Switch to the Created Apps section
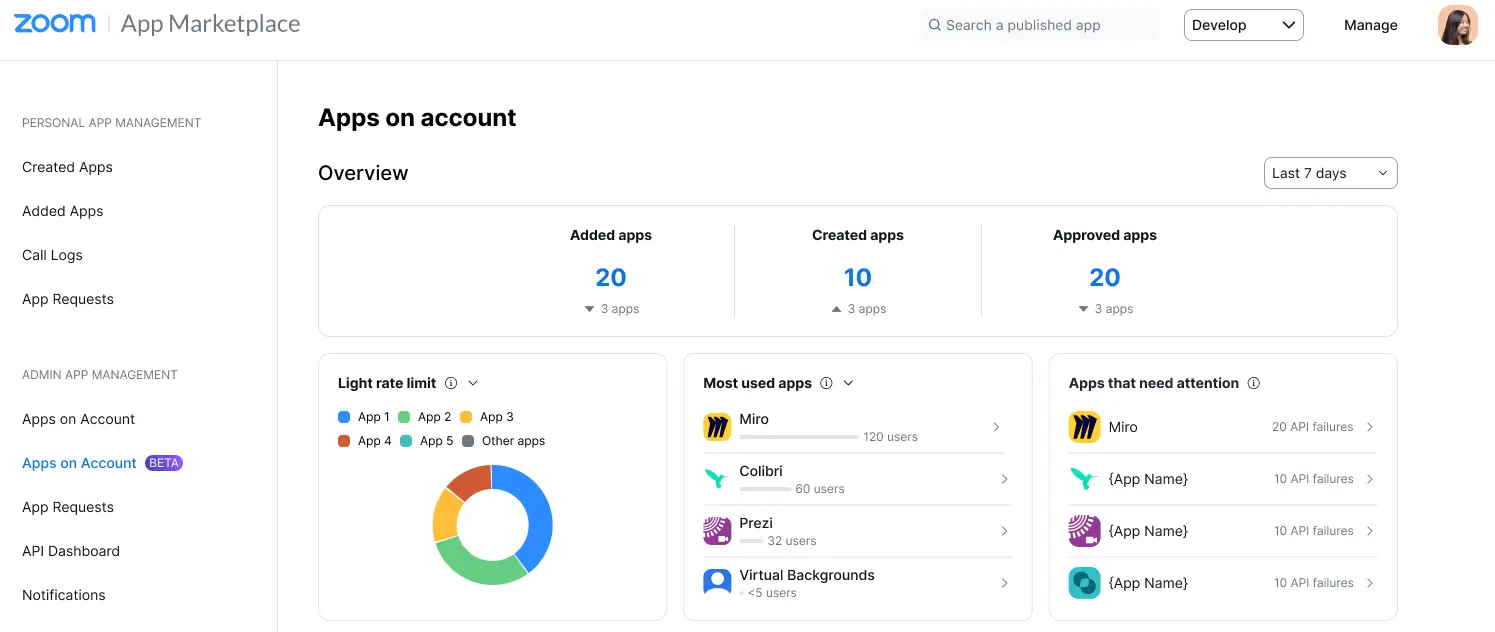Screen dimensions: 1495x632 point(66,167)
